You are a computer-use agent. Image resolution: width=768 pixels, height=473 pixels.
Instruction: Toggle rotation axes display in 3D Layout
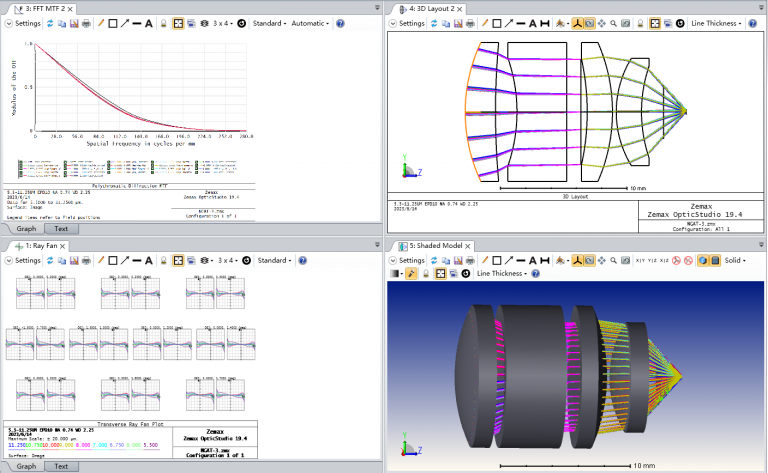578,23
